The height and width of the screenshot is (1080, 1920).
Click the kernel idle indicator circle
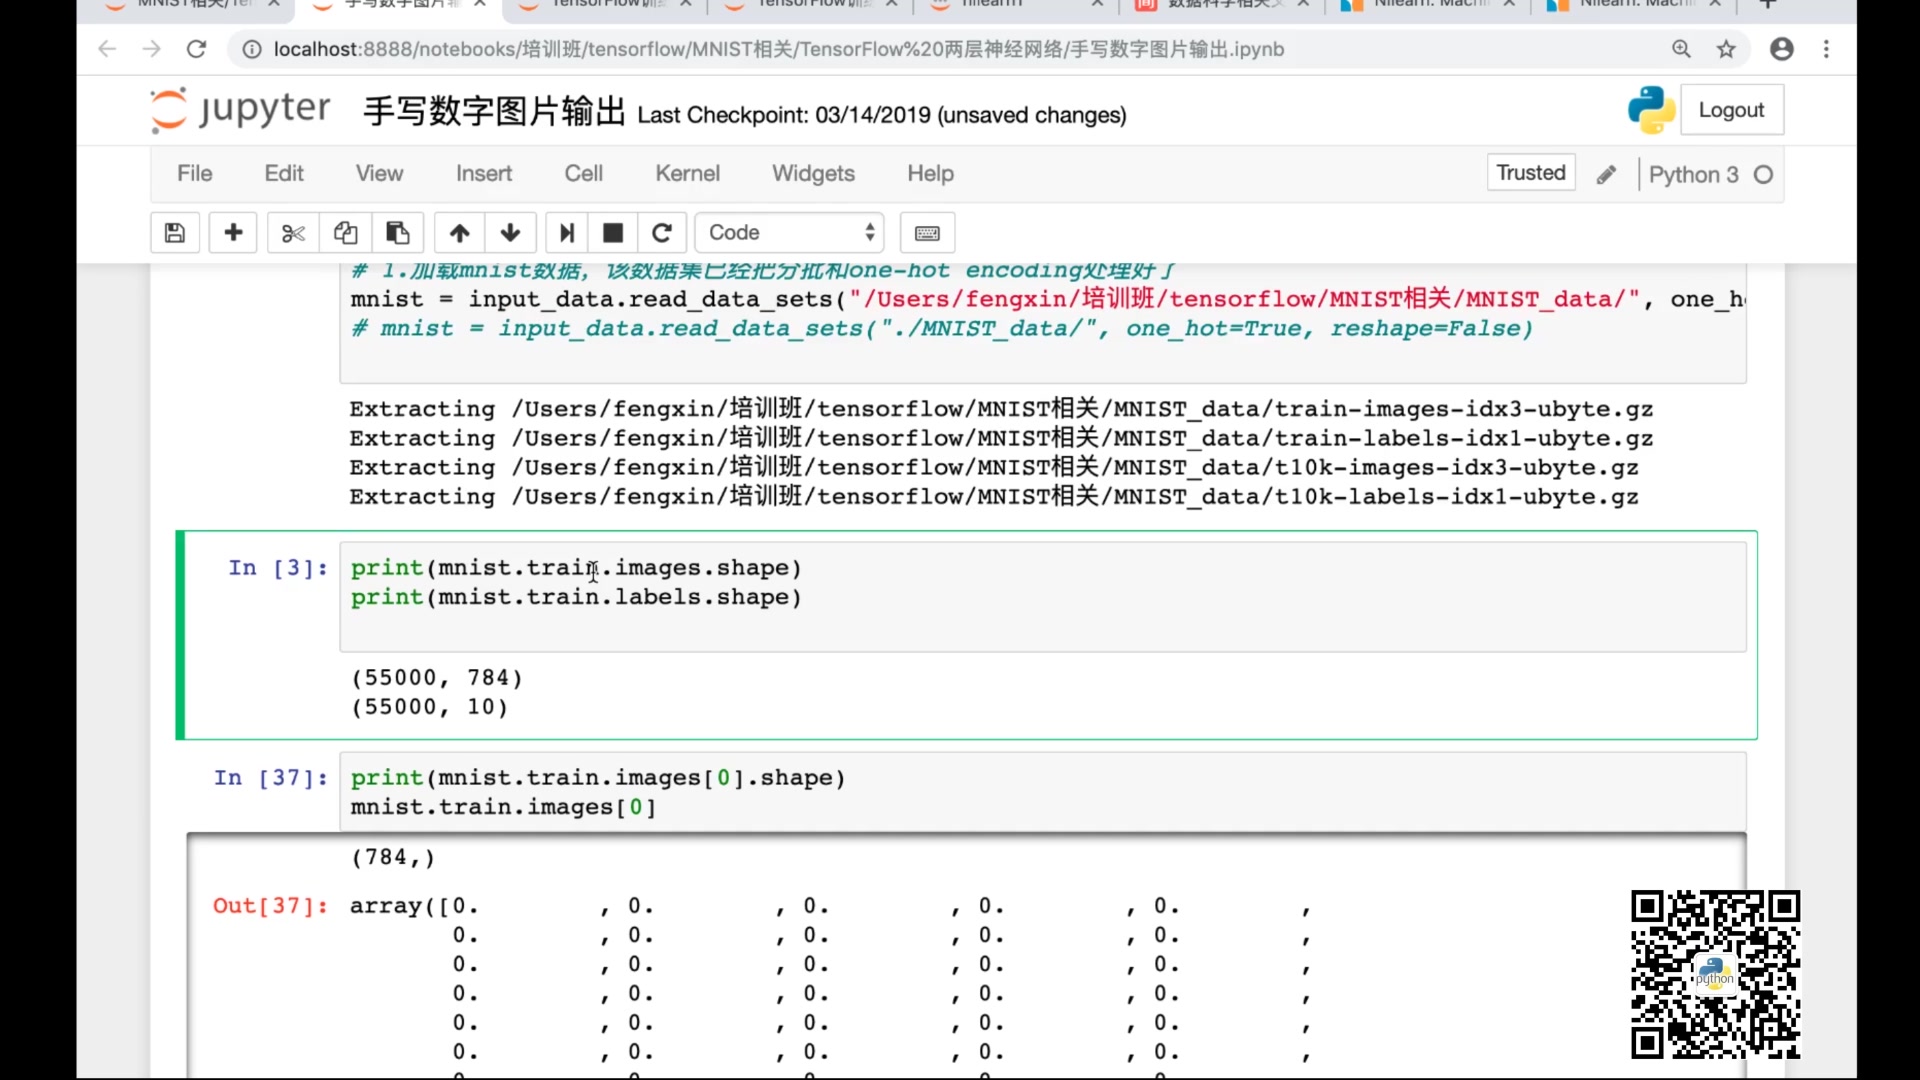(1764, 175)
